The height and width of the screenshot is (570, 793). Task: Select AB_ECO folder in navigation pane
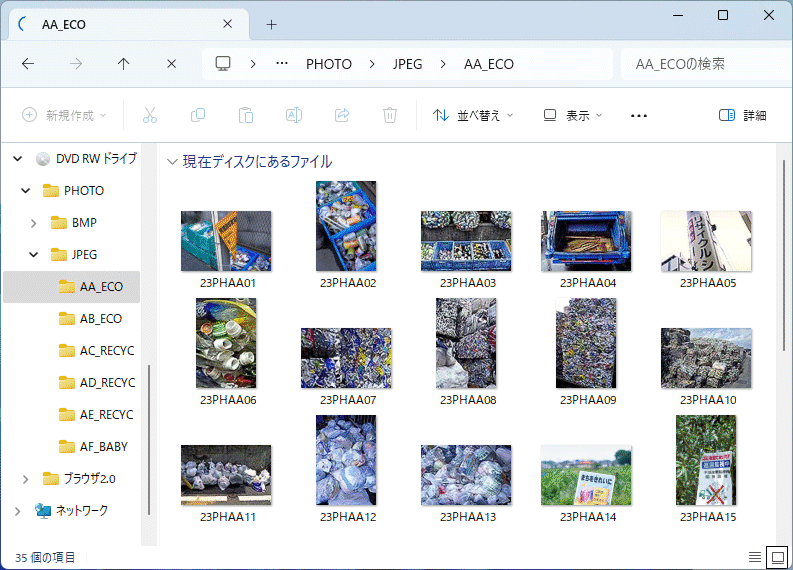pyautogui.click(x=100, y=318)
